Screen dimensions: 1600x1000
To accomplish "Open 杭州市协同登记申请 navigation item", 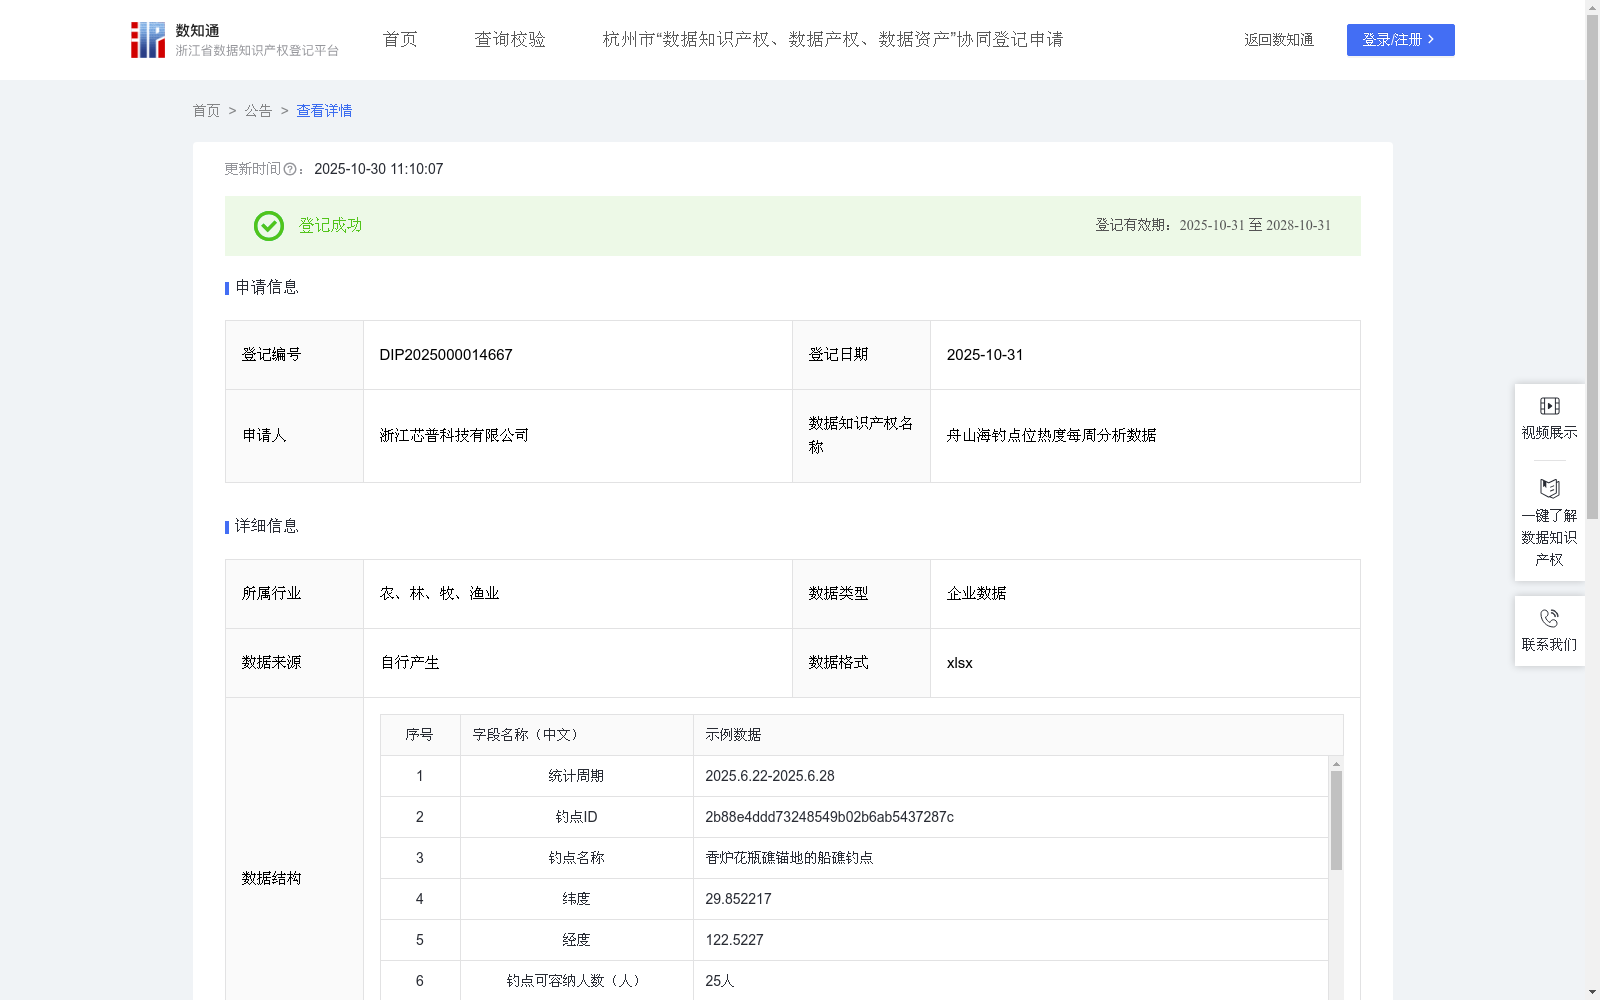I will [833, 40].
